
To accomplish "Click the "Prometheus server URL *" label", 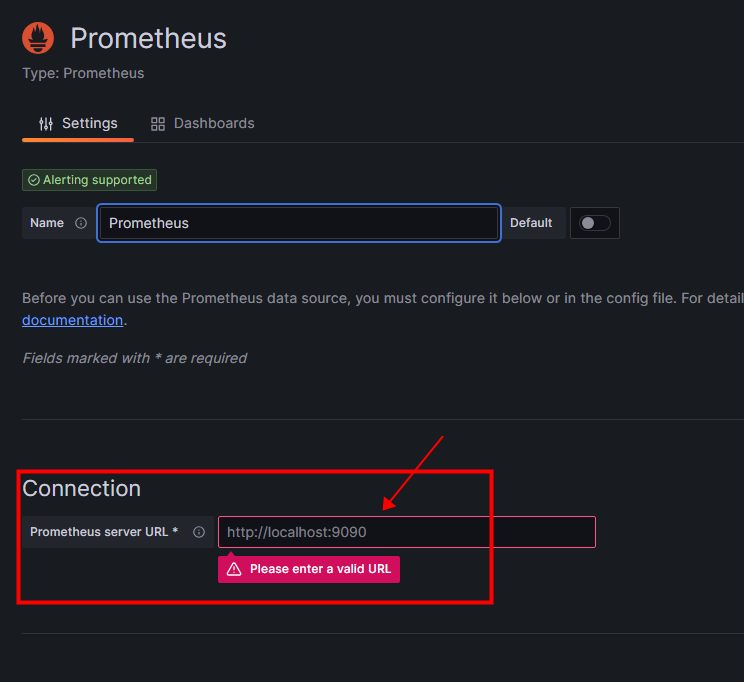I will click(x=104, y=532).
